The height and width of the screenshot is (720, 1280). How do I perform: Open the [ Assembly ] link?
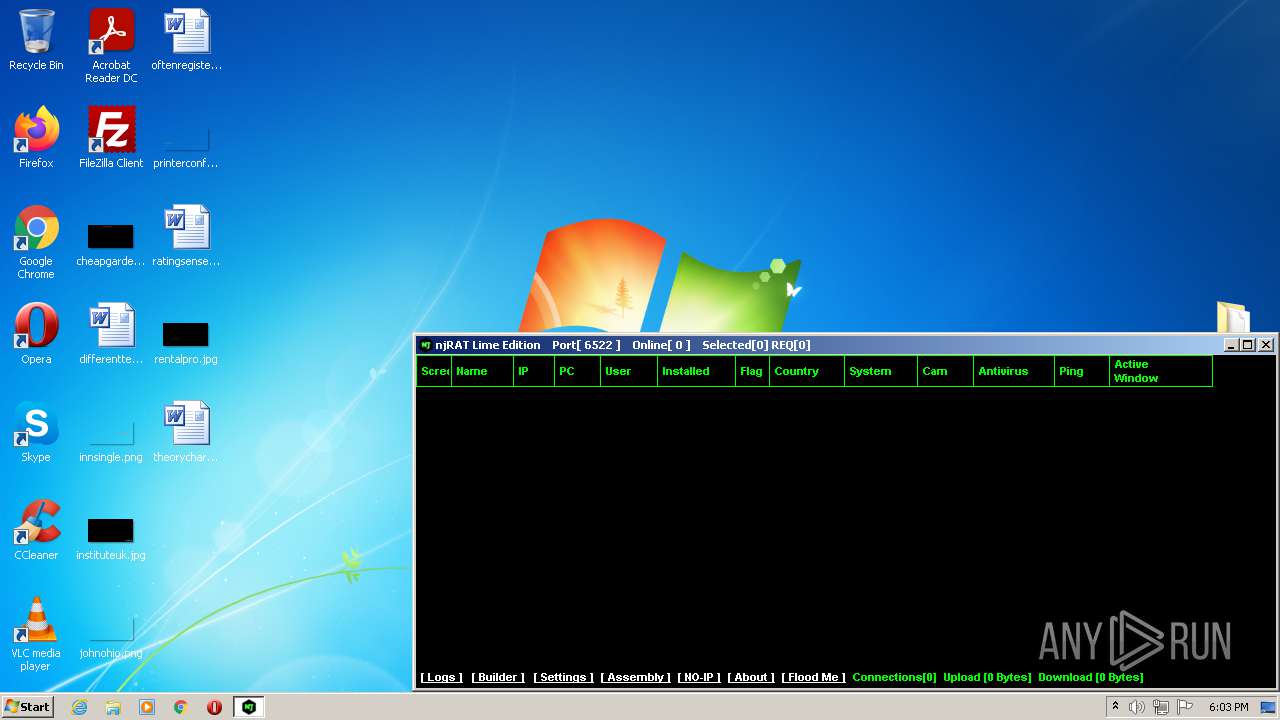(x=635, y=677)
